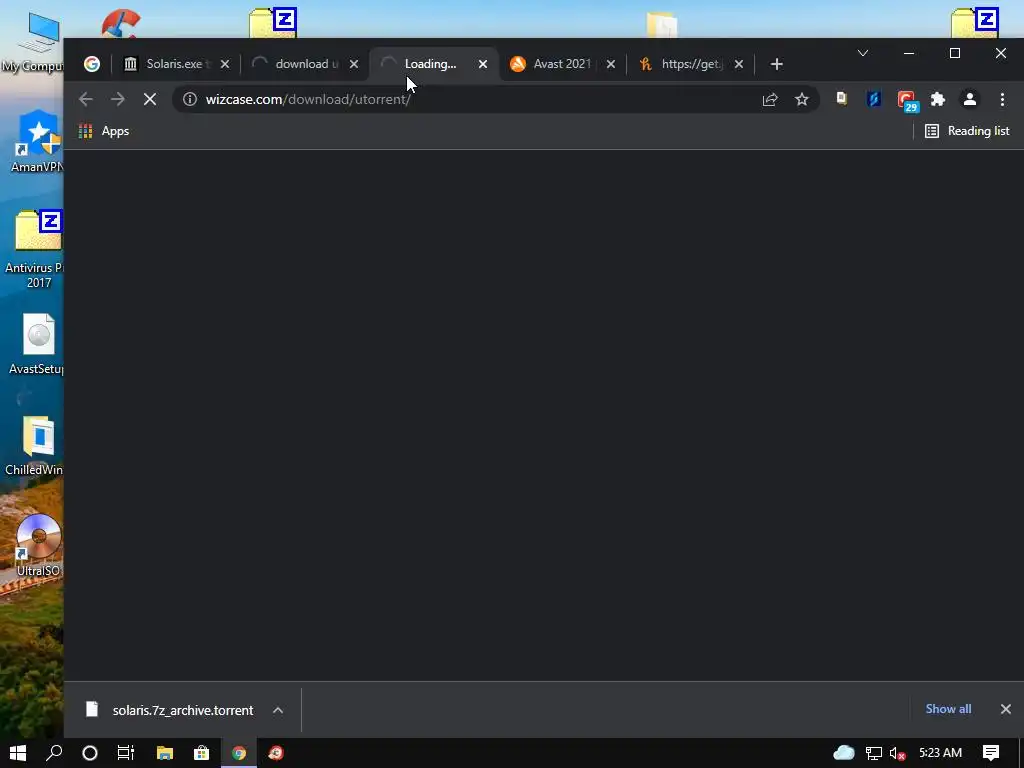Click the red taskbar app icon
Image resolution: width=1024 pixels, height=768 pixels.
point(276,753)
